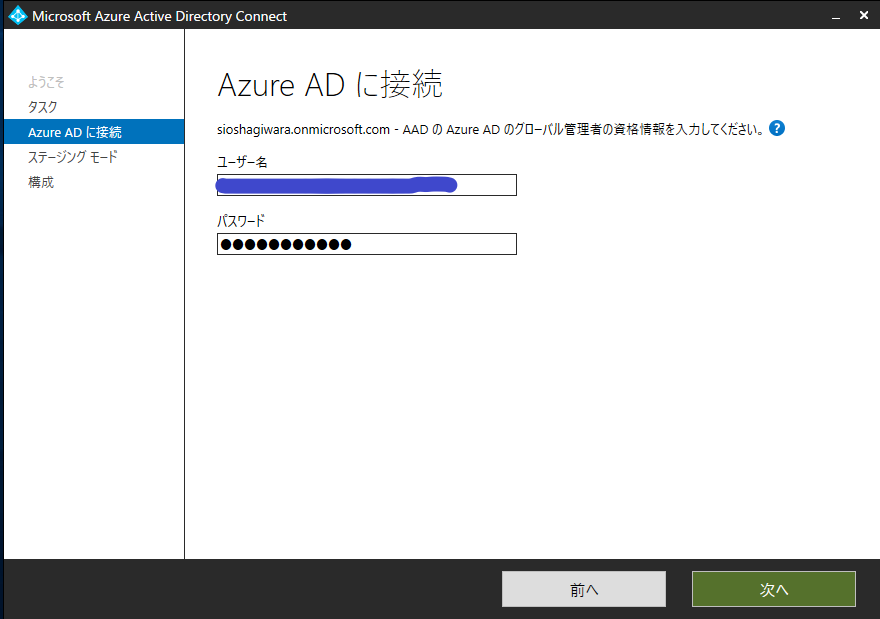Click the 前へ button to go back

[x=583, y=589]
